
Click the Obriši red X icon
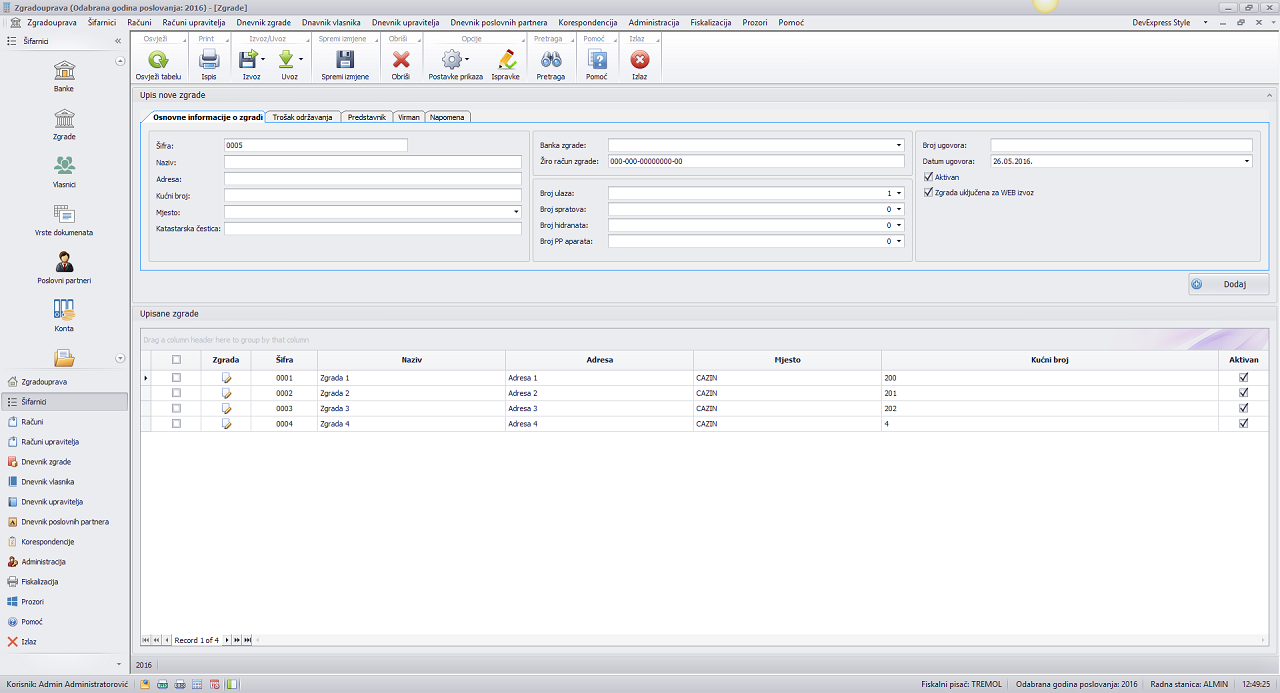pos(401,60)
